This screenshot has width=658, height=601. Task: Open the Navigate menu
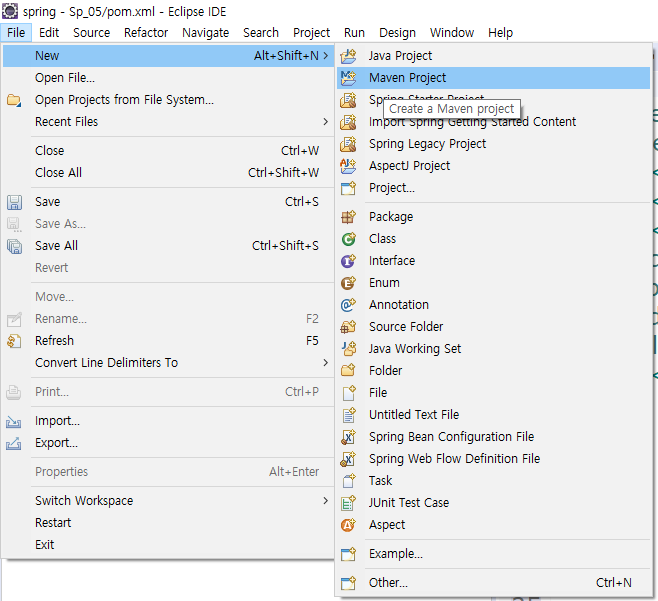coord(205,33)
